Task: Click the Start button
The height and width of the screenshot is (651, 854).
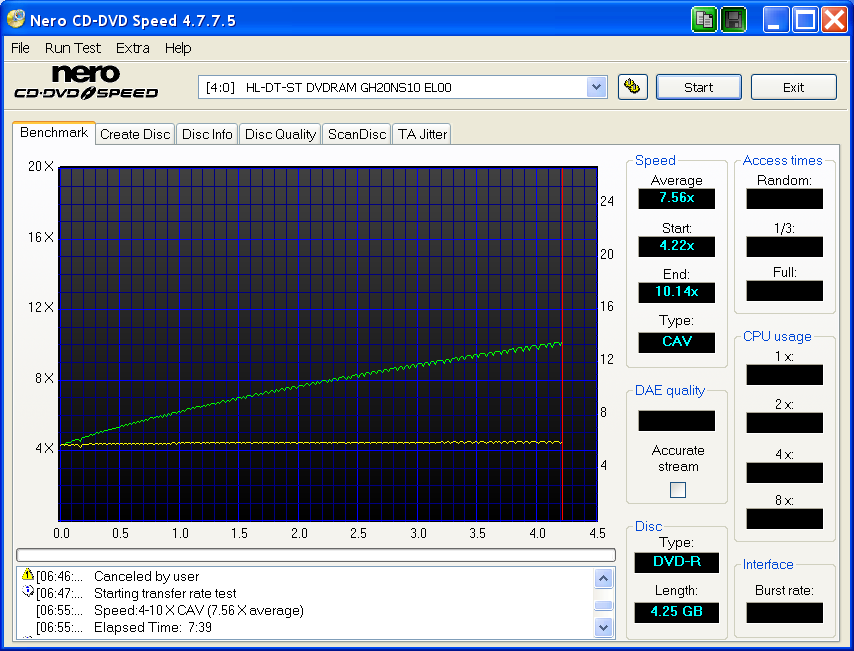Action: [698, 87]
